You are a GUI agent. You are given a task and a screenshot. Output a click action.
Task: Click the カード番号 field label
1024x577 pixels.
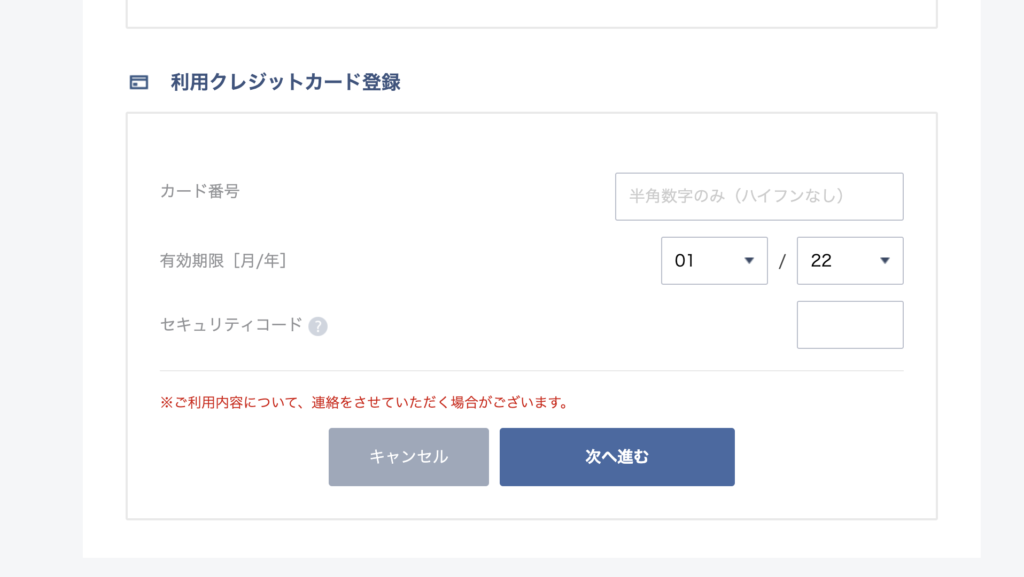click(200, 191)
